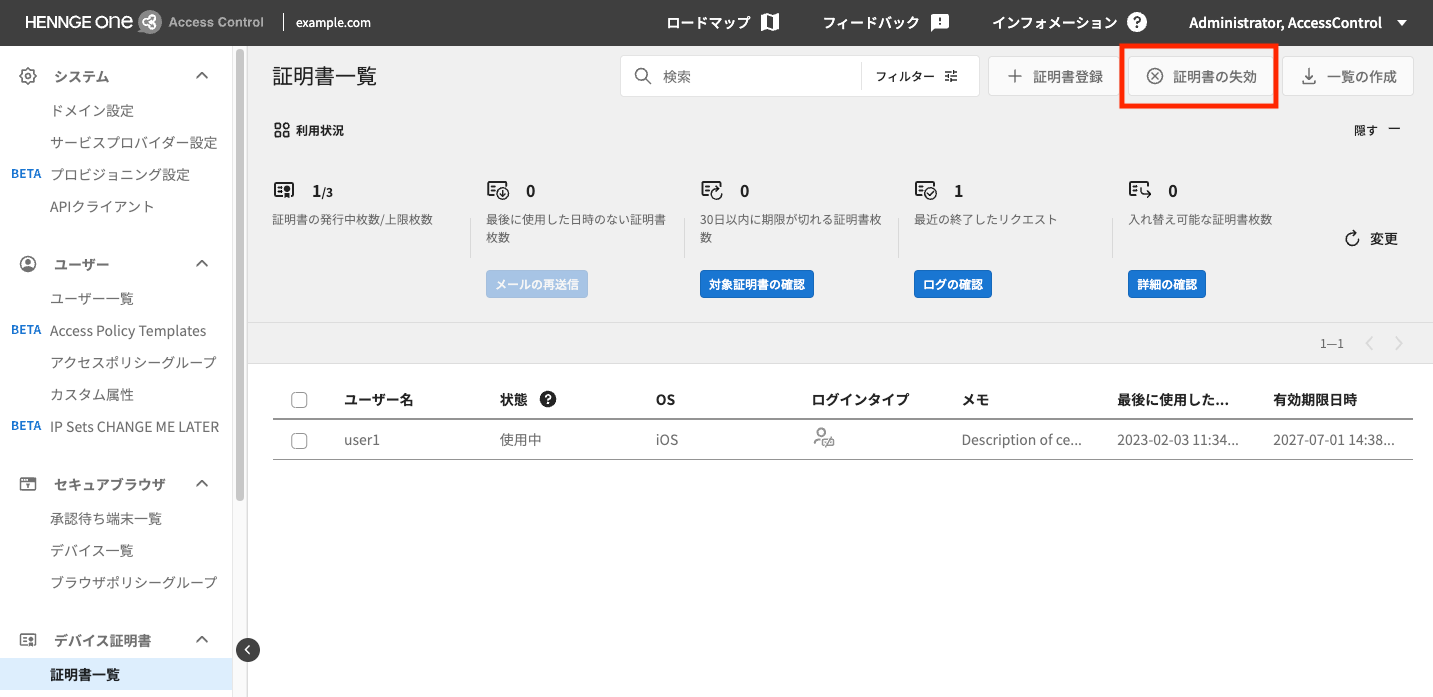Collapse the sidebar with the round arrow button
Image resolution: width=1433 pixels, height=697 pixels.
point(248,650)
